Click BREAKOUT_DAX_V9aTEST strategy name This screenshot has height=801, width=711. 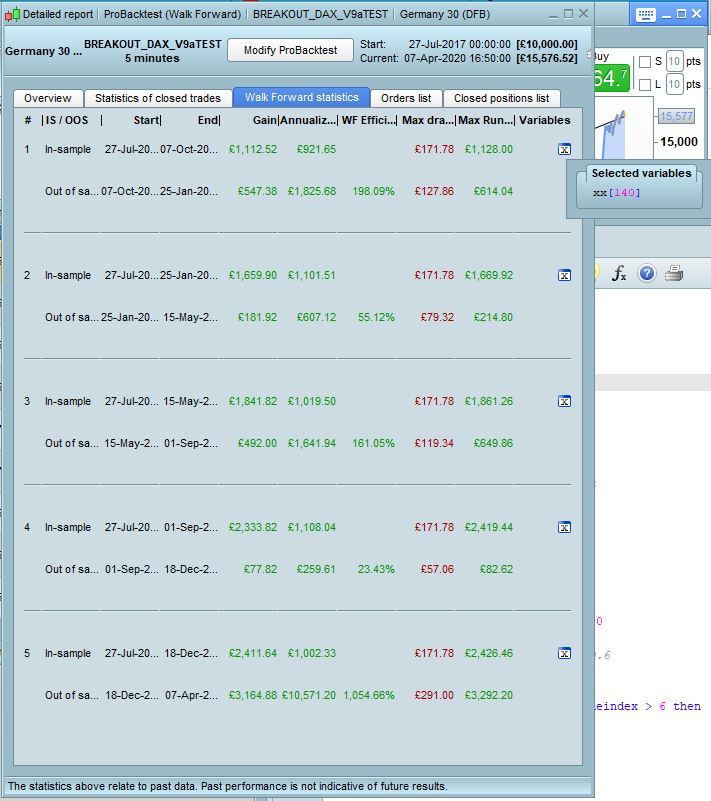click(x=153, y=44)
